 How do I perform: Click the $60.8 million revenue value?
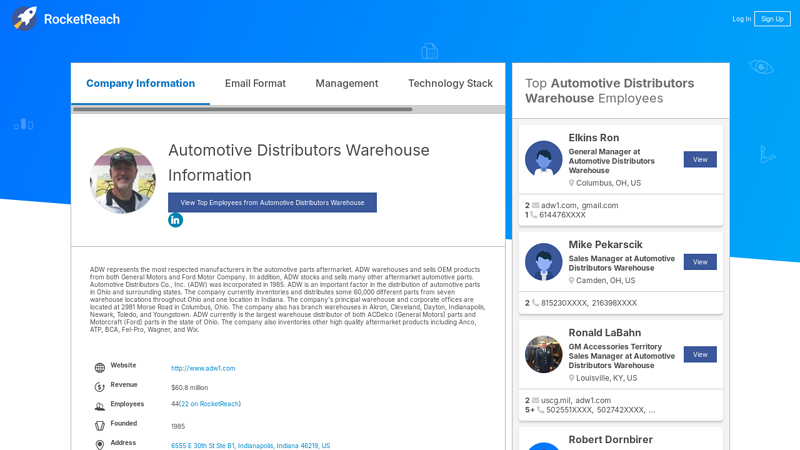click(x=189, y=388)
